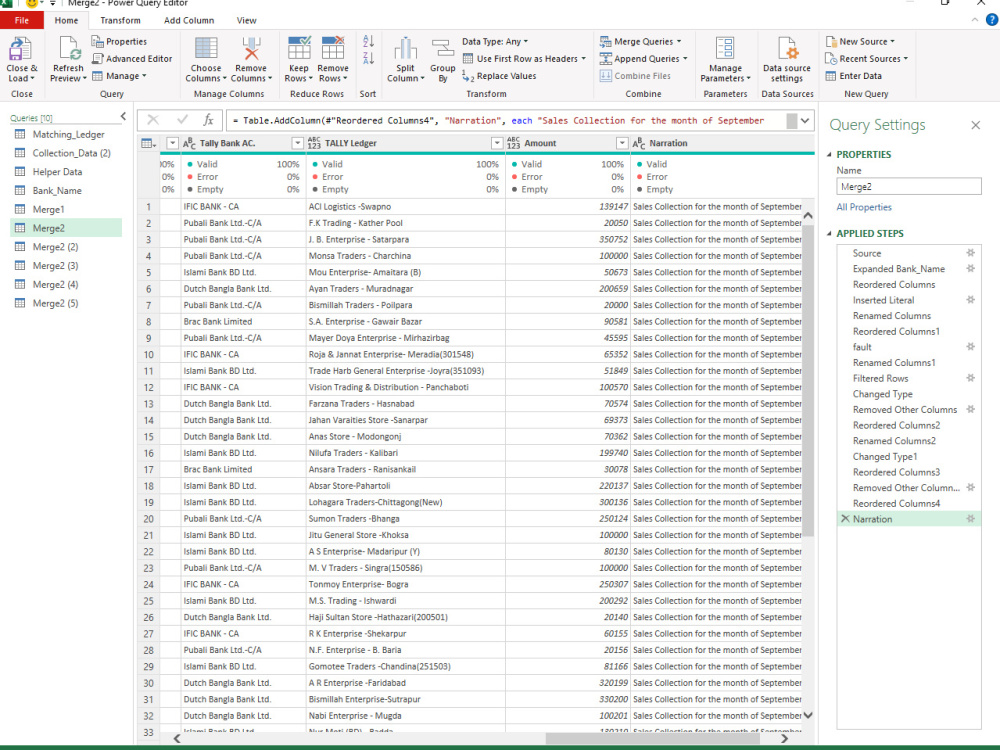This screenshot has width=1000, height=750.
Task: Open settings gear for Filtered Rows step
Action: pyautogui.click(x=970, y=378)
